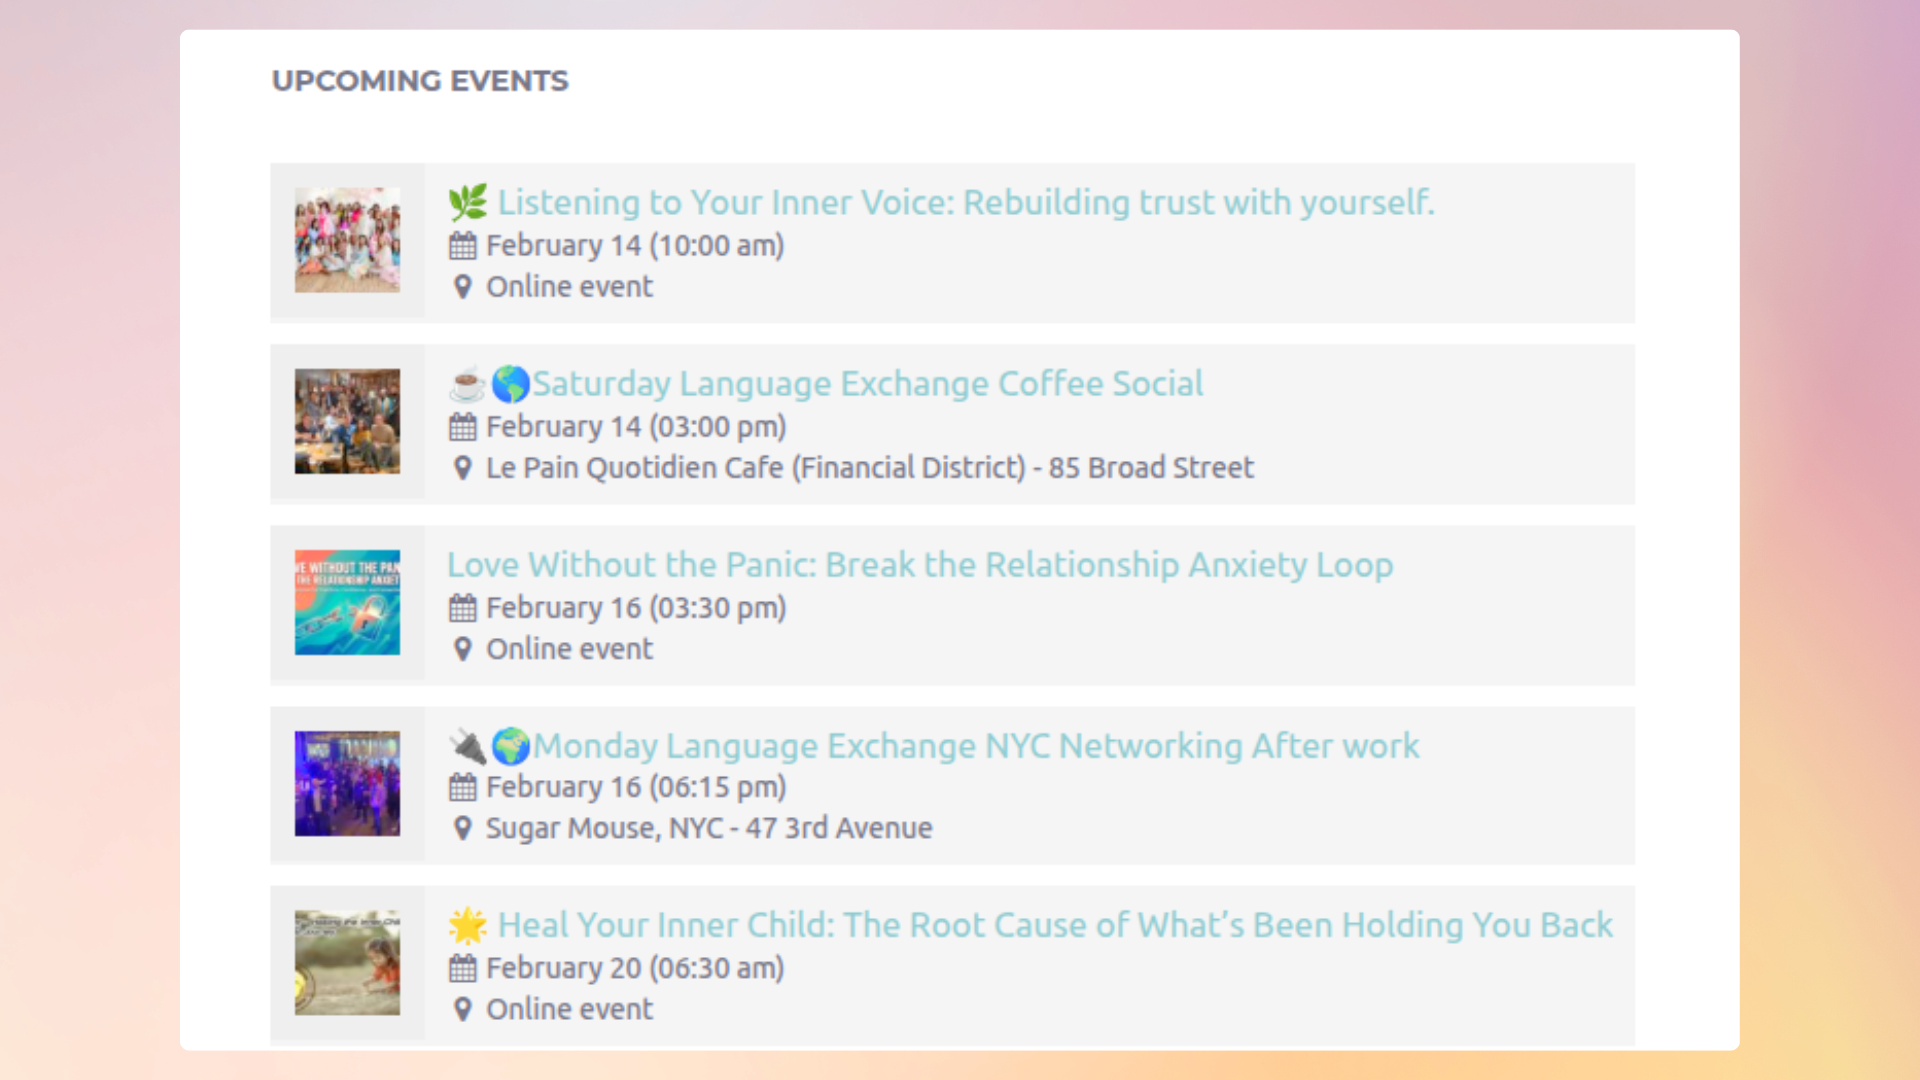Click the Heal Your Inner Child thumbnail
1920x1080 pixels.
pyautogui.click(x=347, y=963)
